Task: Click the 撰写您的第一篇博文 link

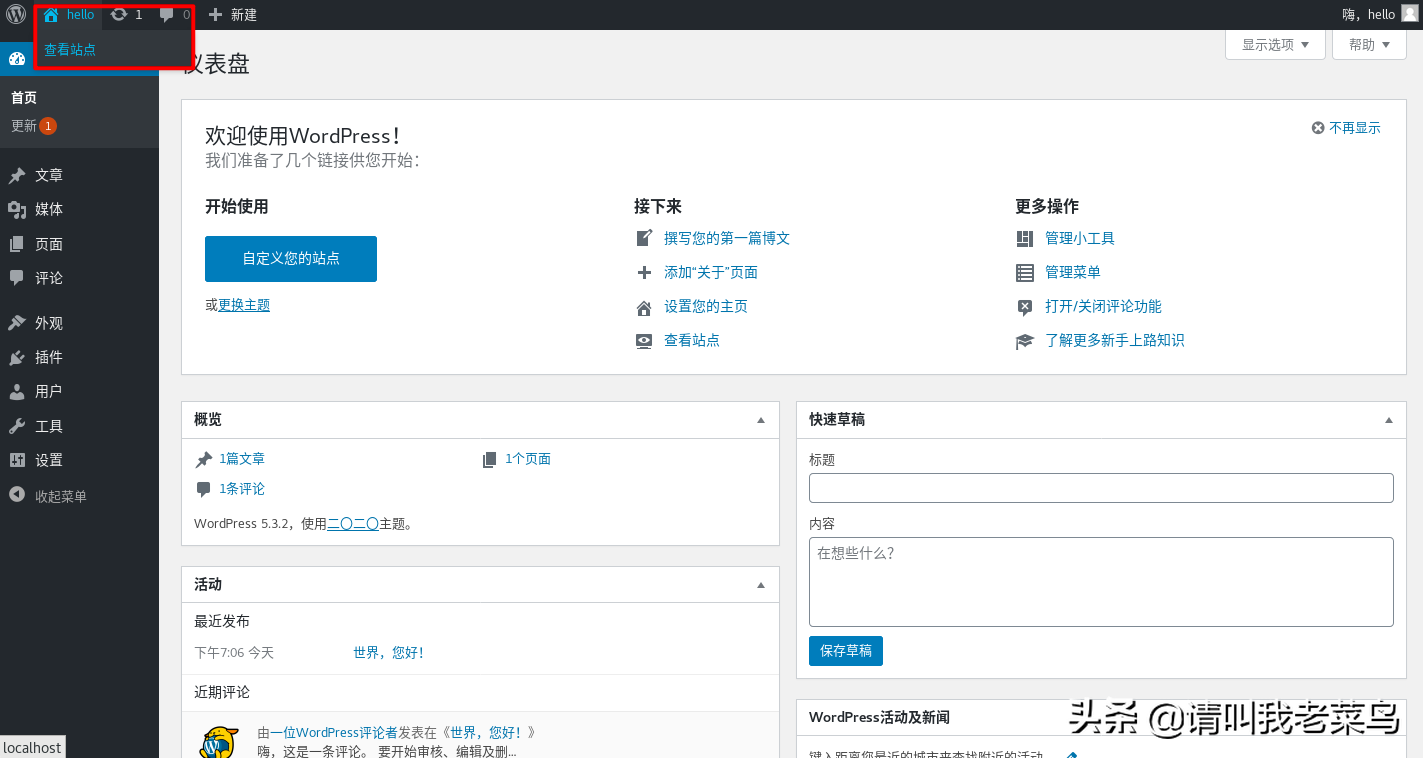Action: point(727,238)
